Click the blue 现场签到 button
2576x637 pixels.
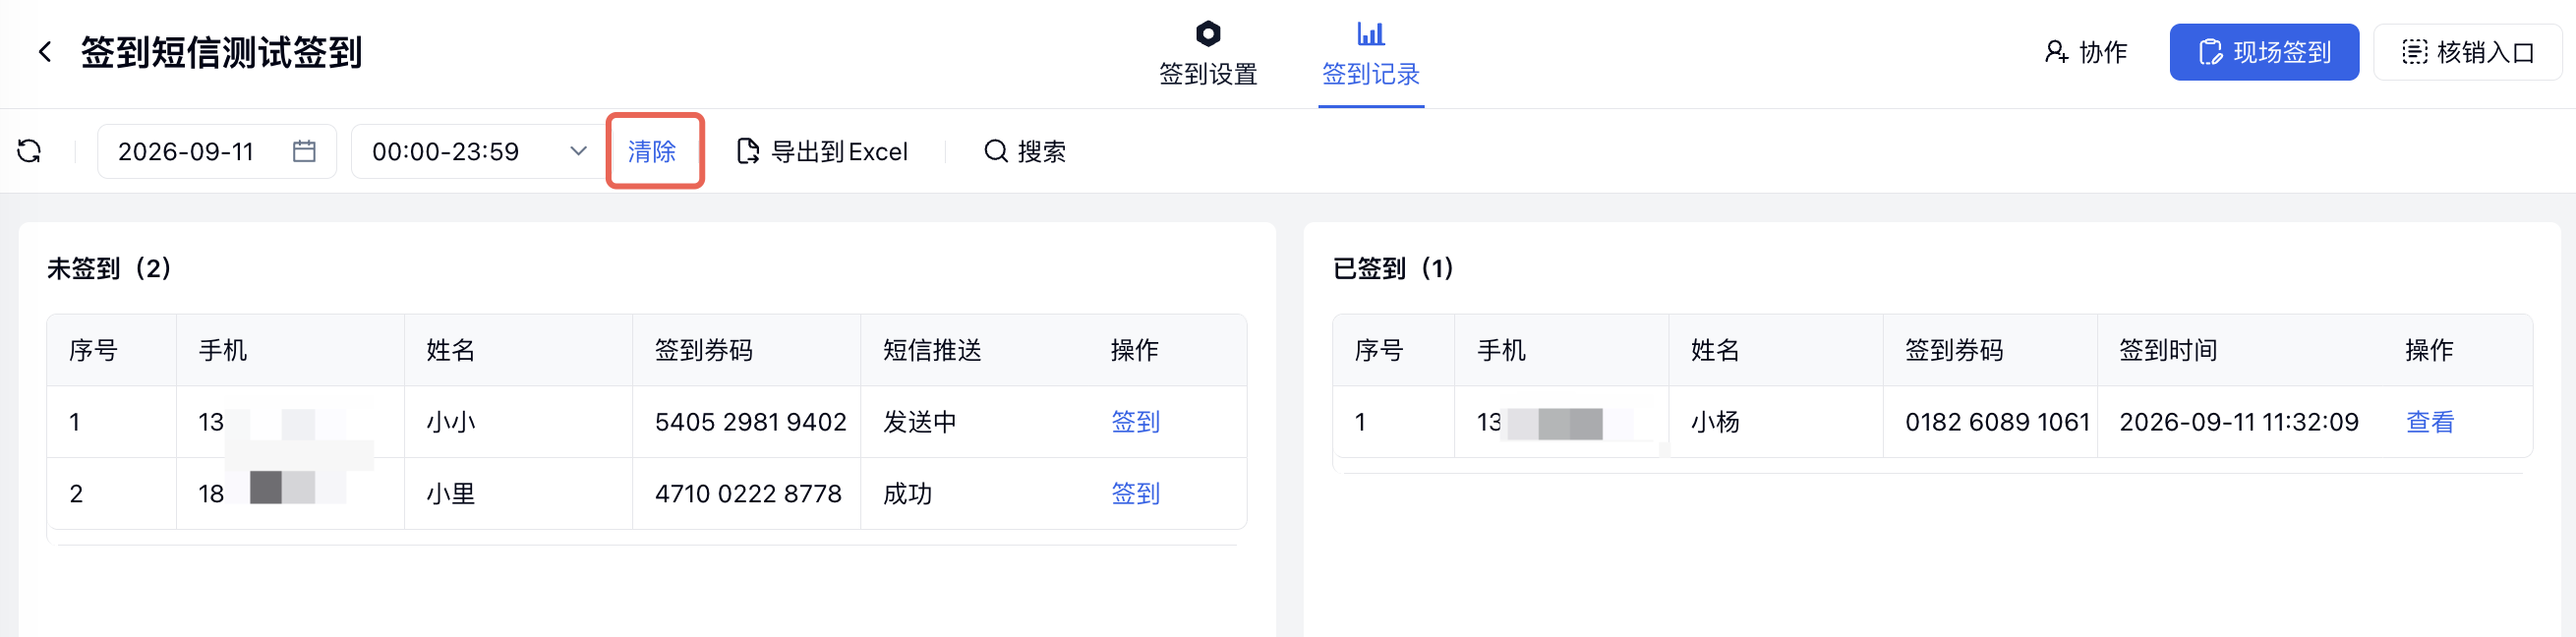point(2264,52)
